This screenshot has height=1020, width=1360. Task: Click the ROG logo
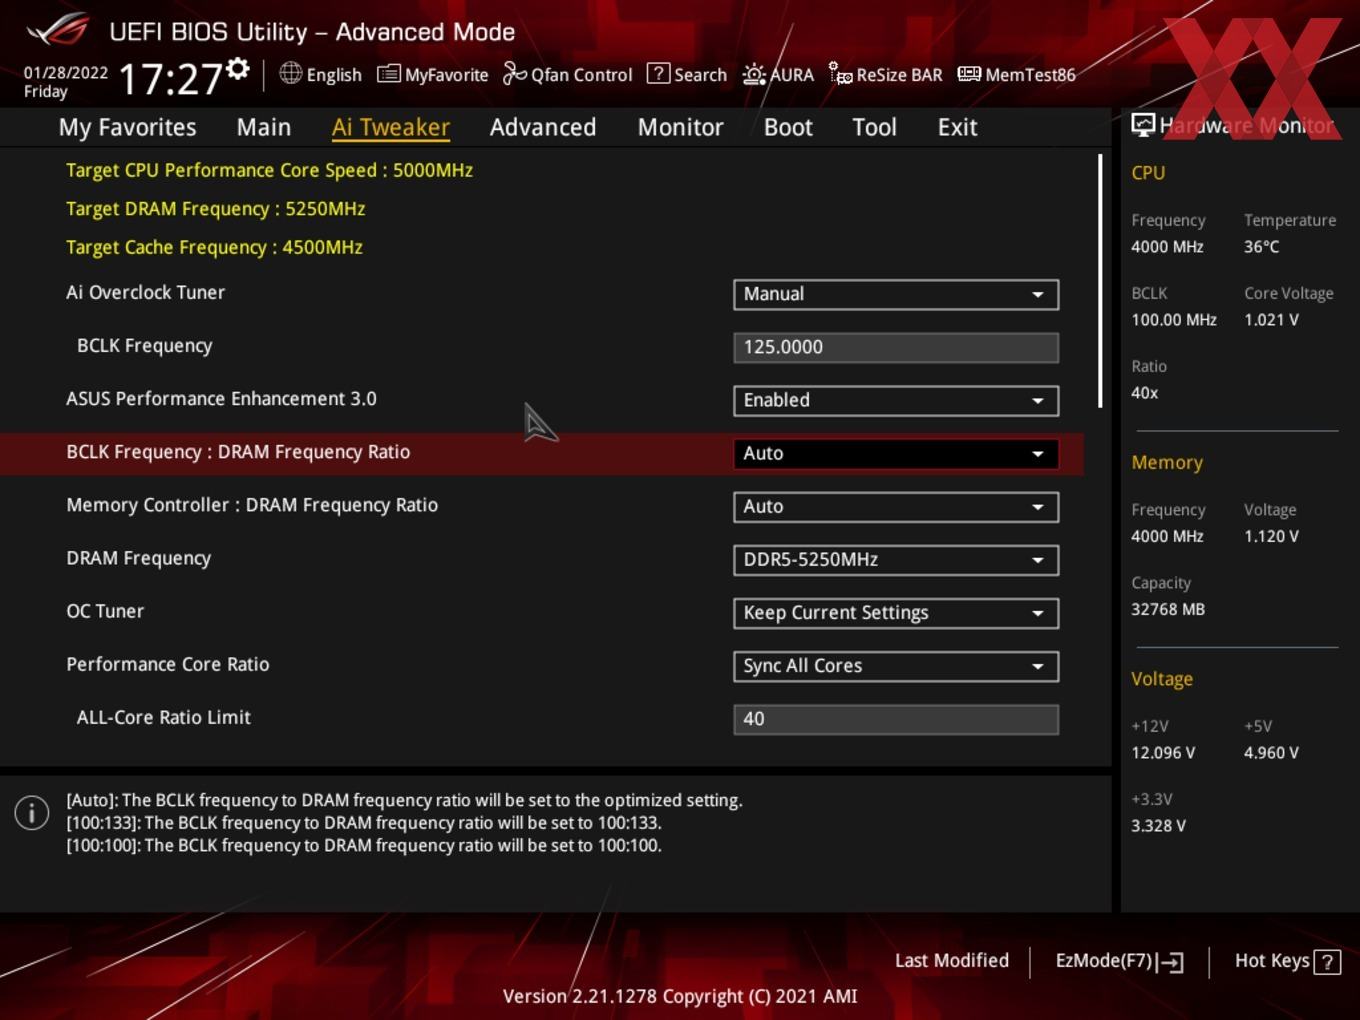(x=58, y=28)
